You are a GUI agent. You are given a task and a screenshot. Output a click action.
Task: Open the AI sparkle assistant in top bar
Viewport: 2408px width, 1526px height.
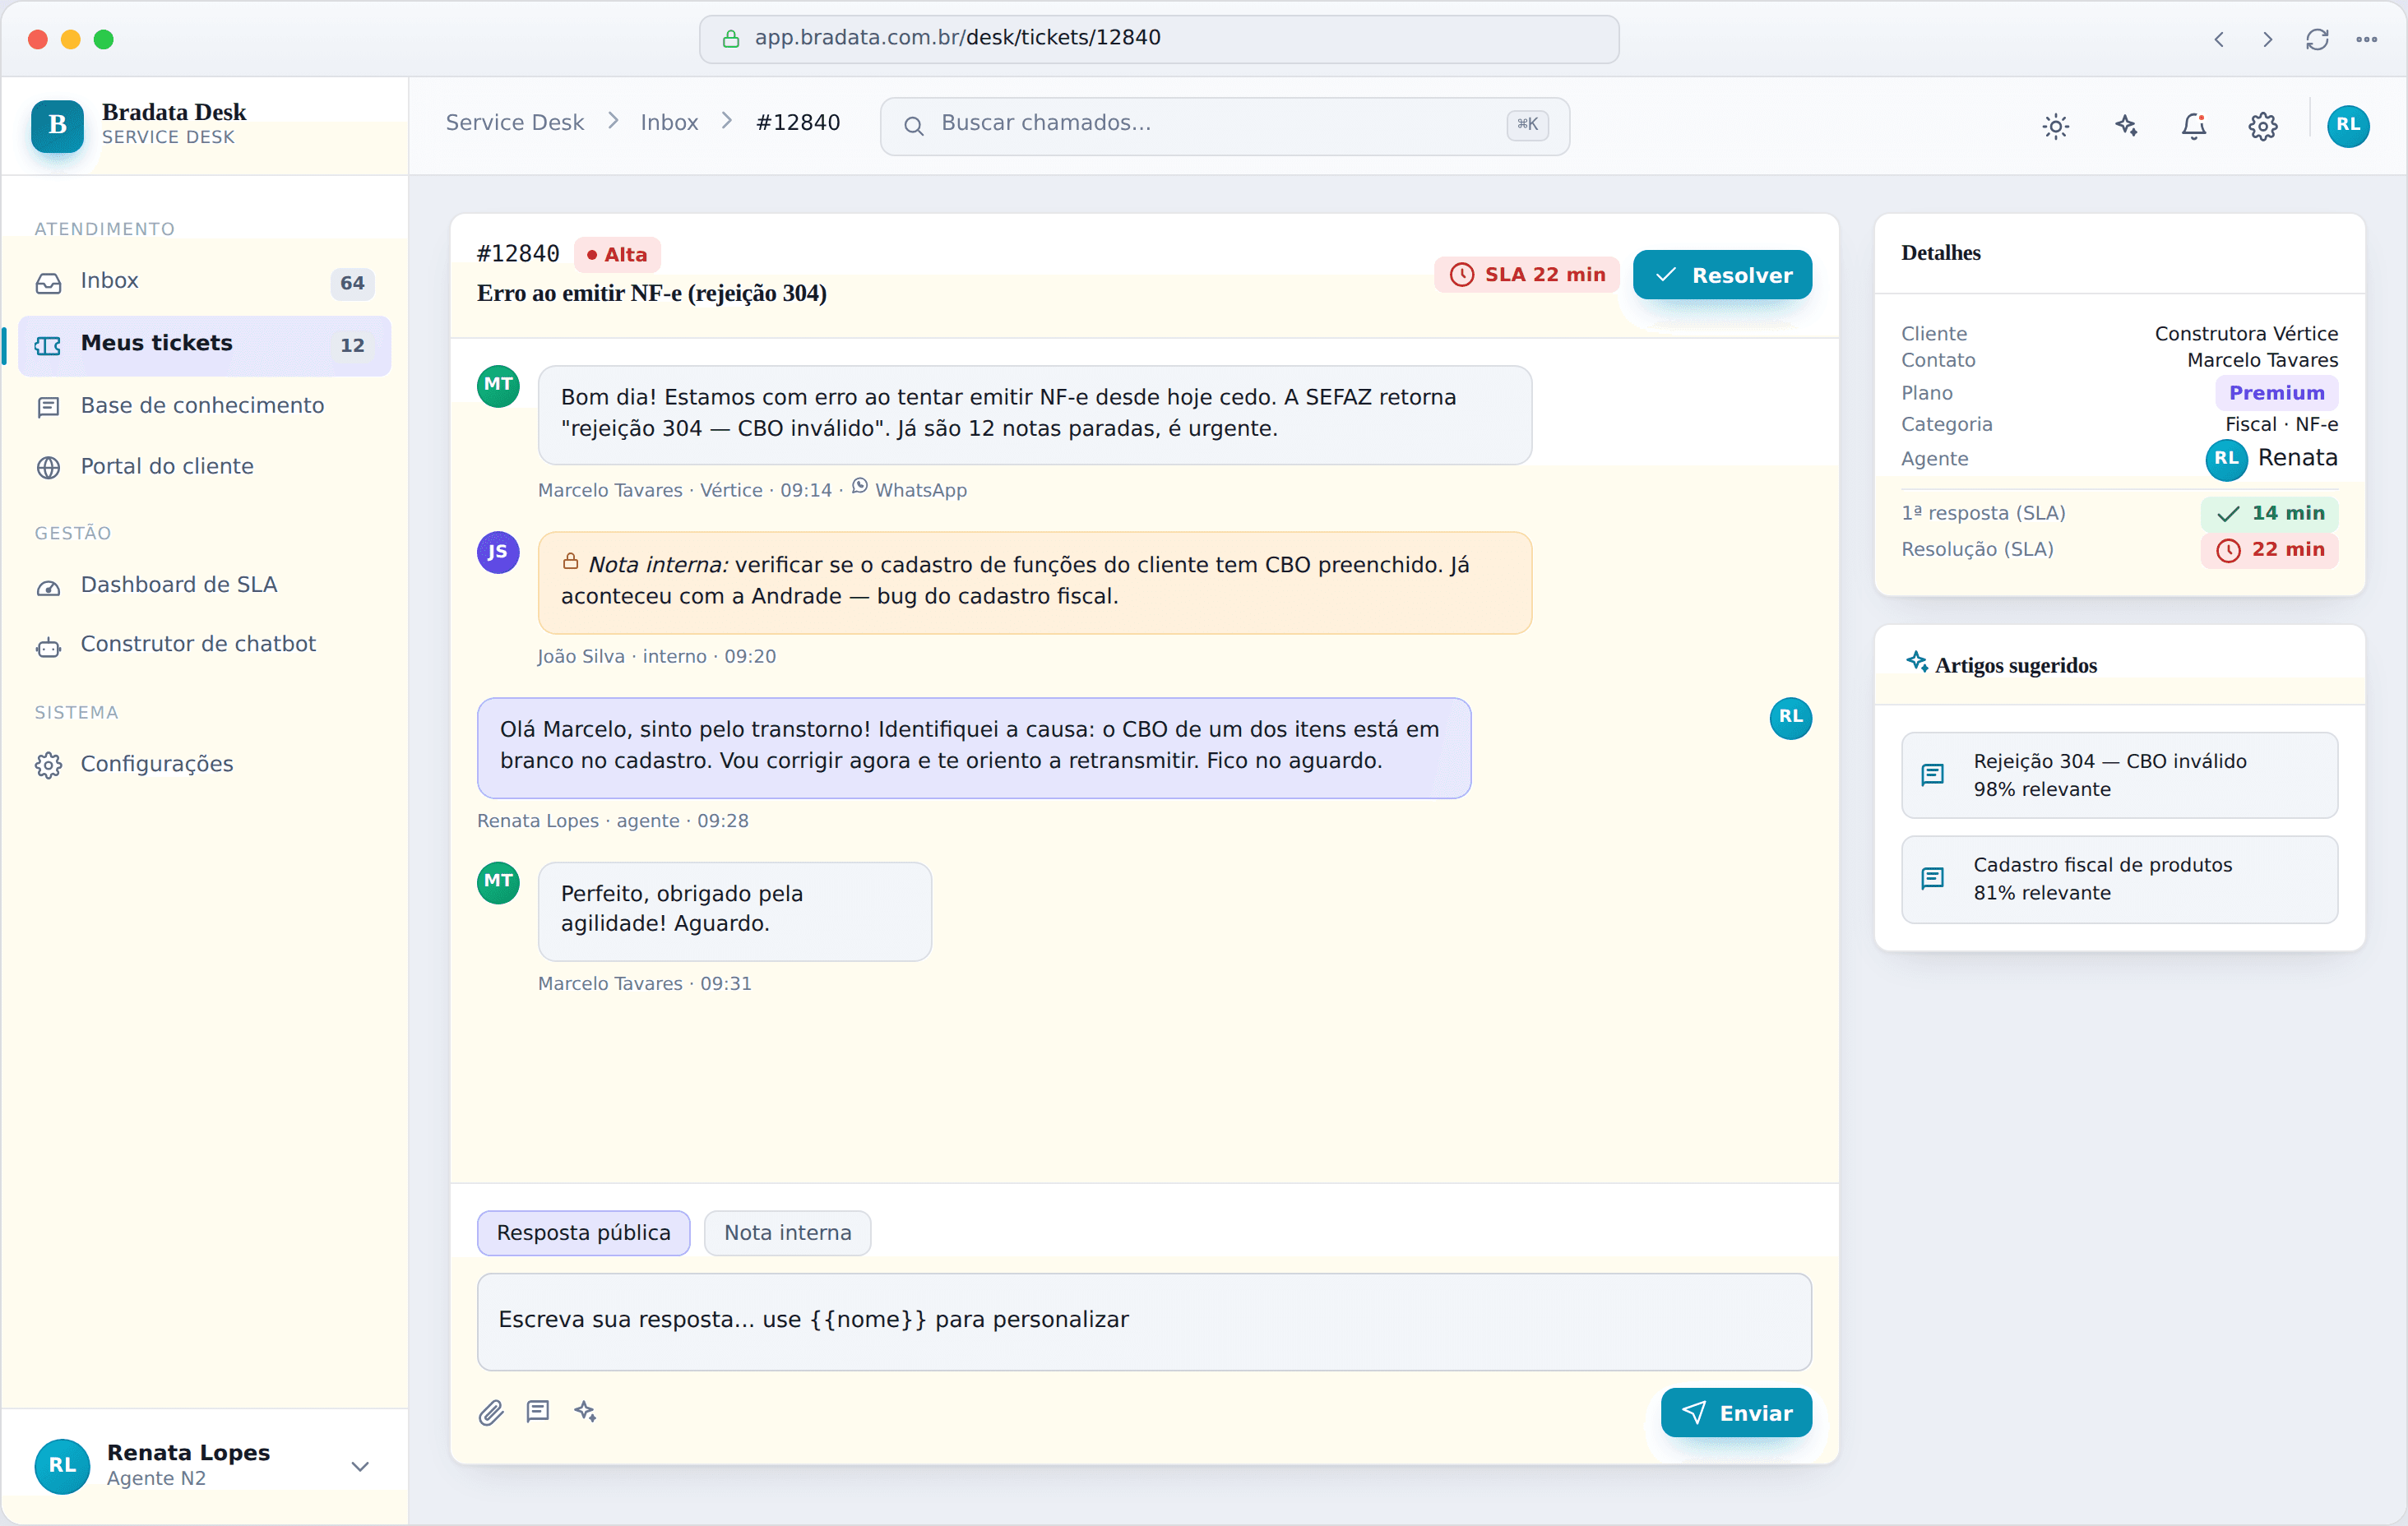click(x=2125, y=126)
